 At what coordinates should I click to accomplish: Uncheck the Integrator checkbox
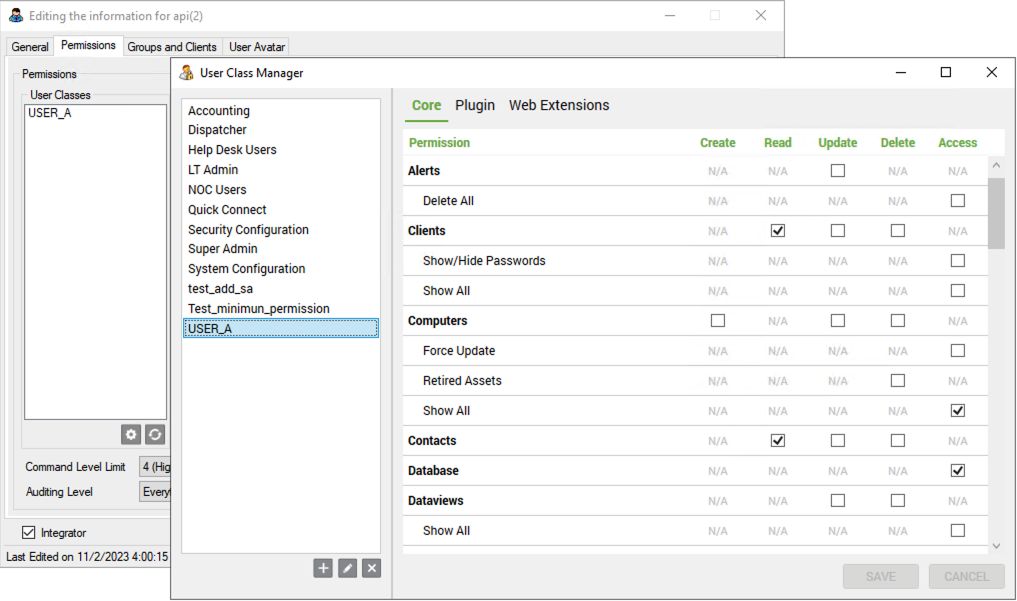coord(29,533)
